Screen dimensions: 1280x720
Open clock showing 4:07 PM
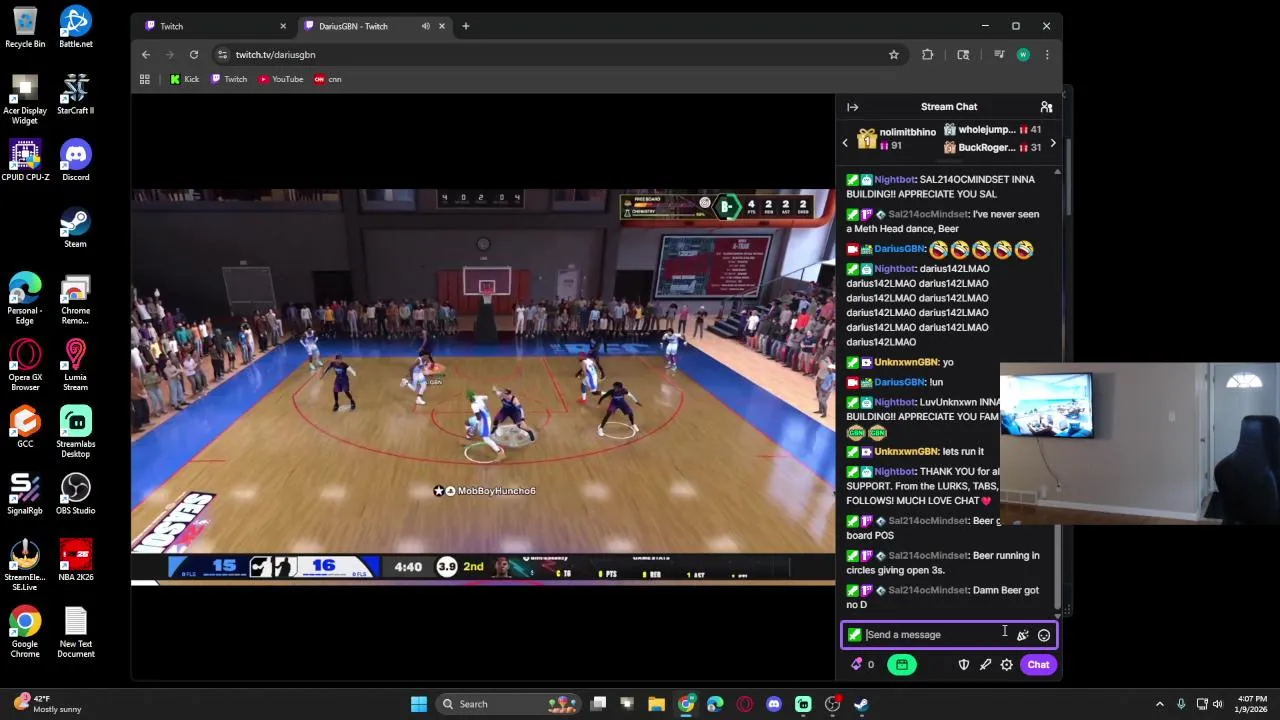1252,704
